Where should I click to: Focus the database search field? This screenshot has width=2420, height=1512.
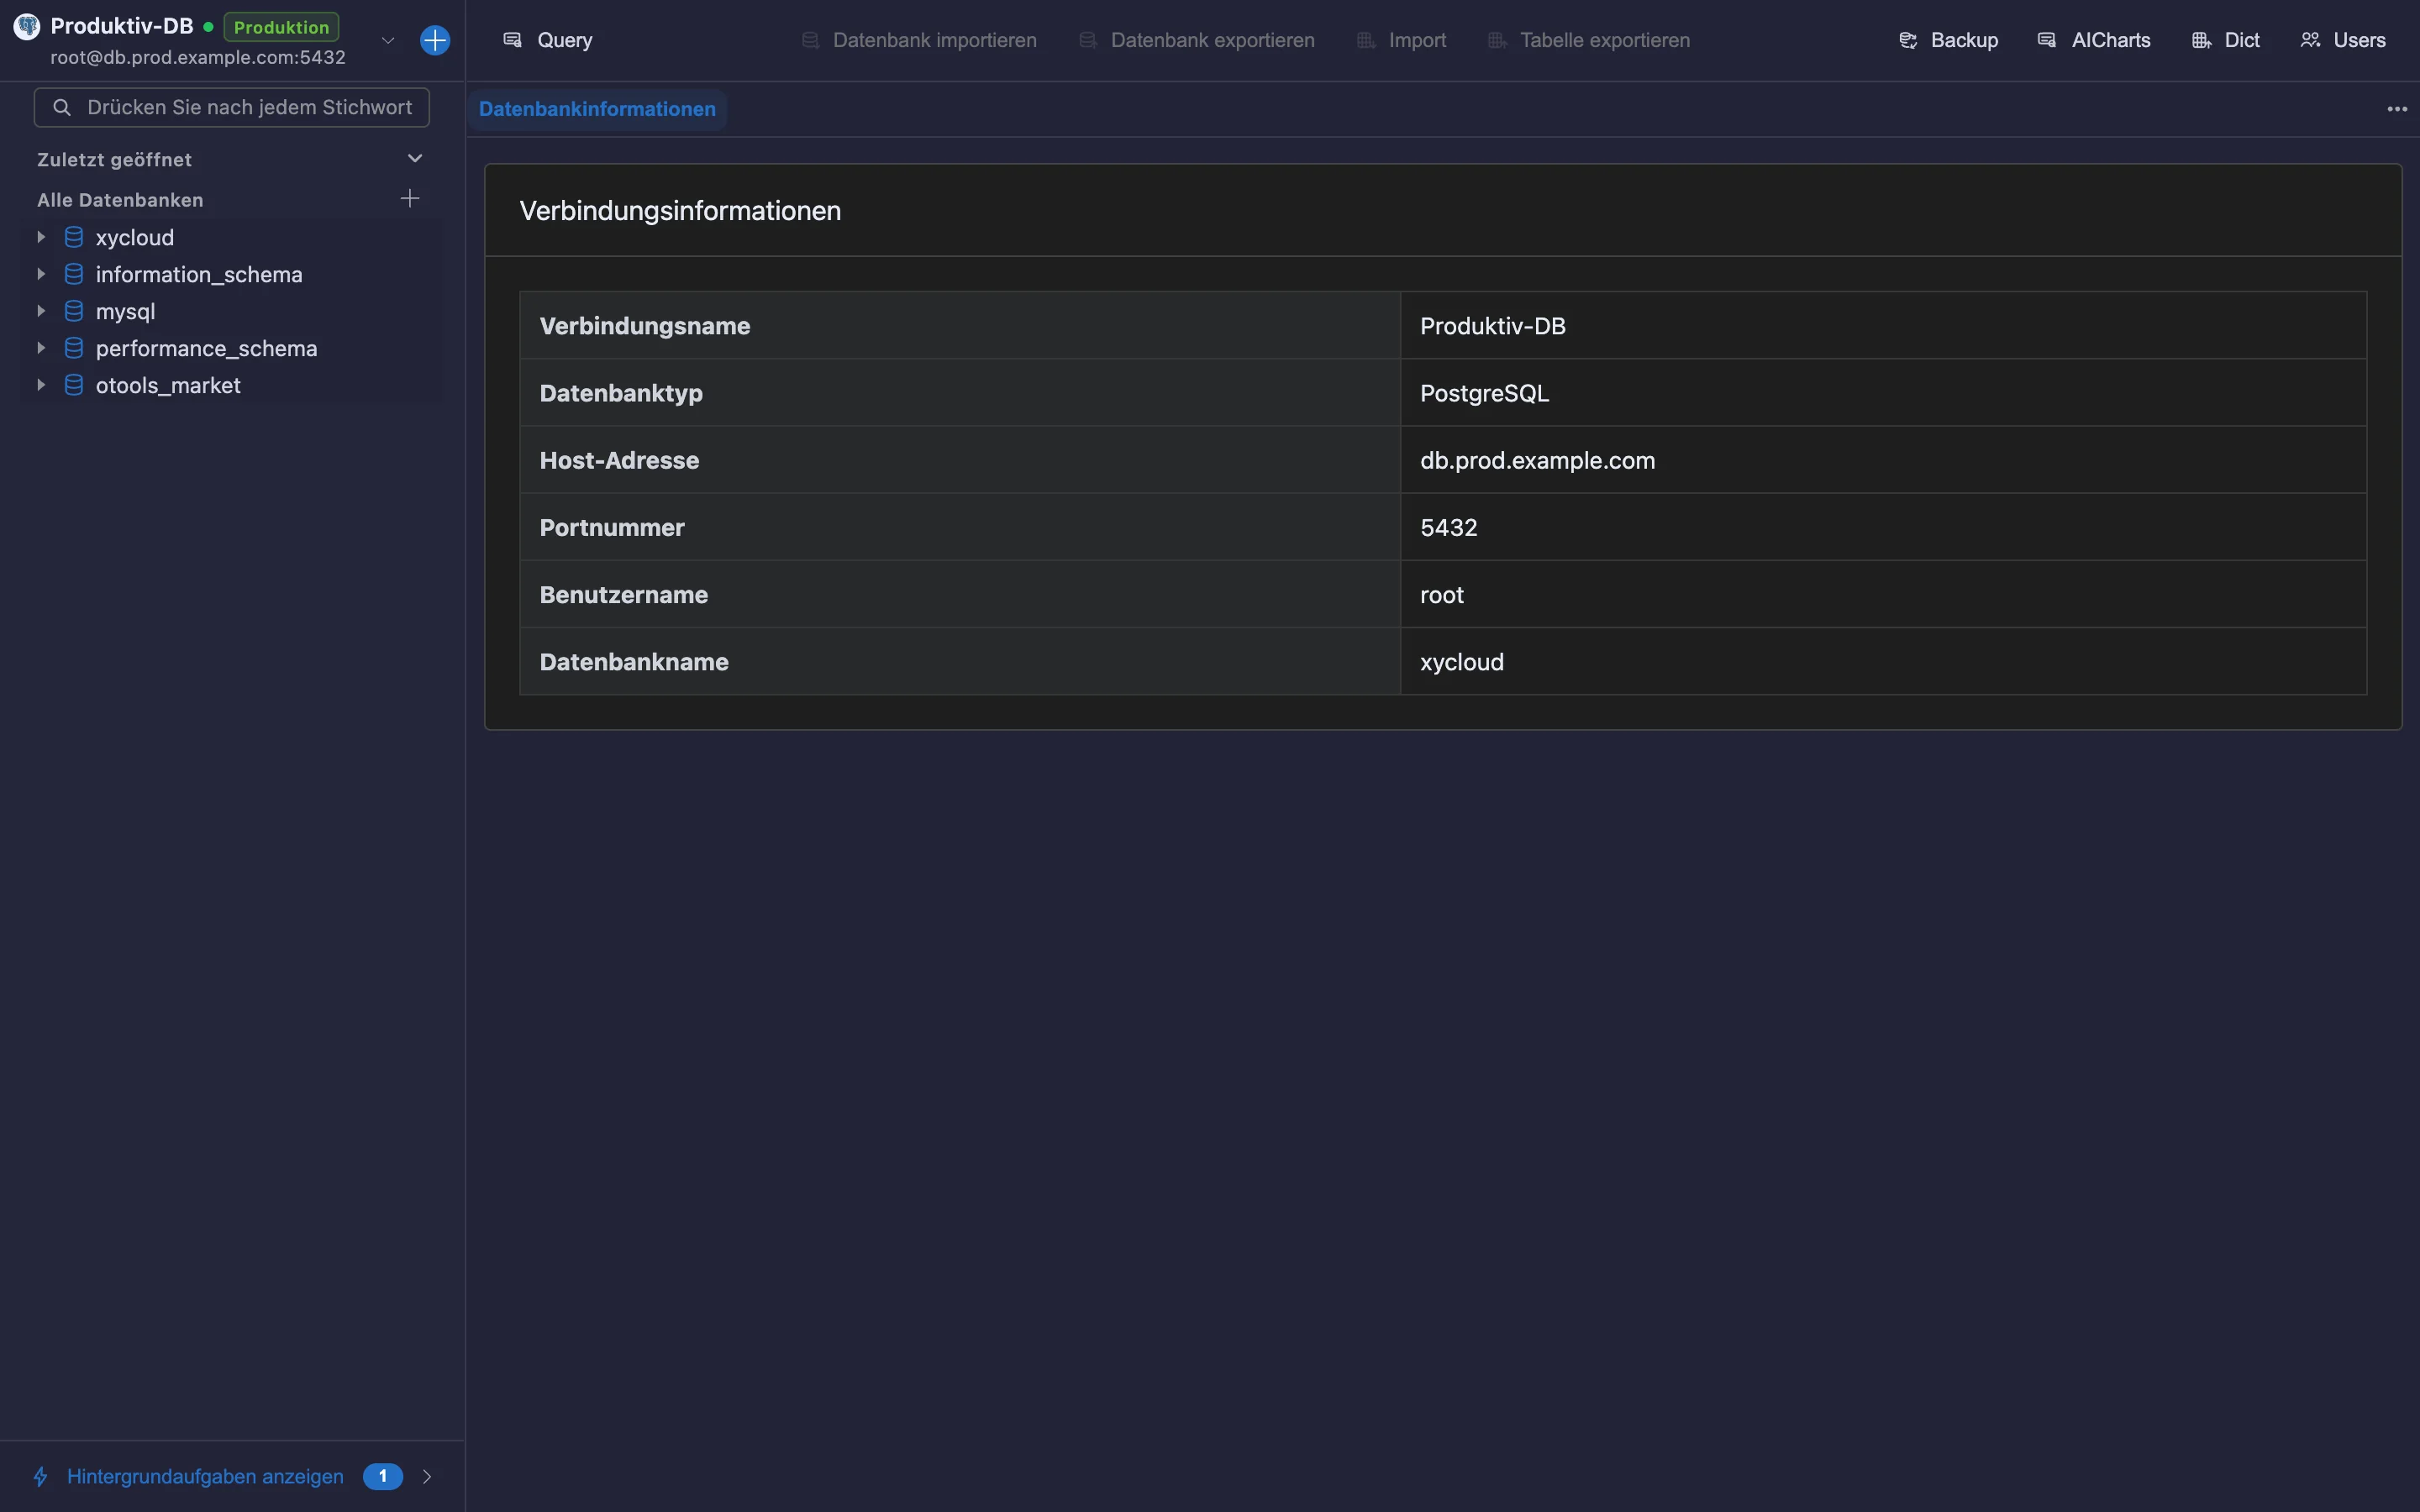pyautogui.click(x=232, y=107)
